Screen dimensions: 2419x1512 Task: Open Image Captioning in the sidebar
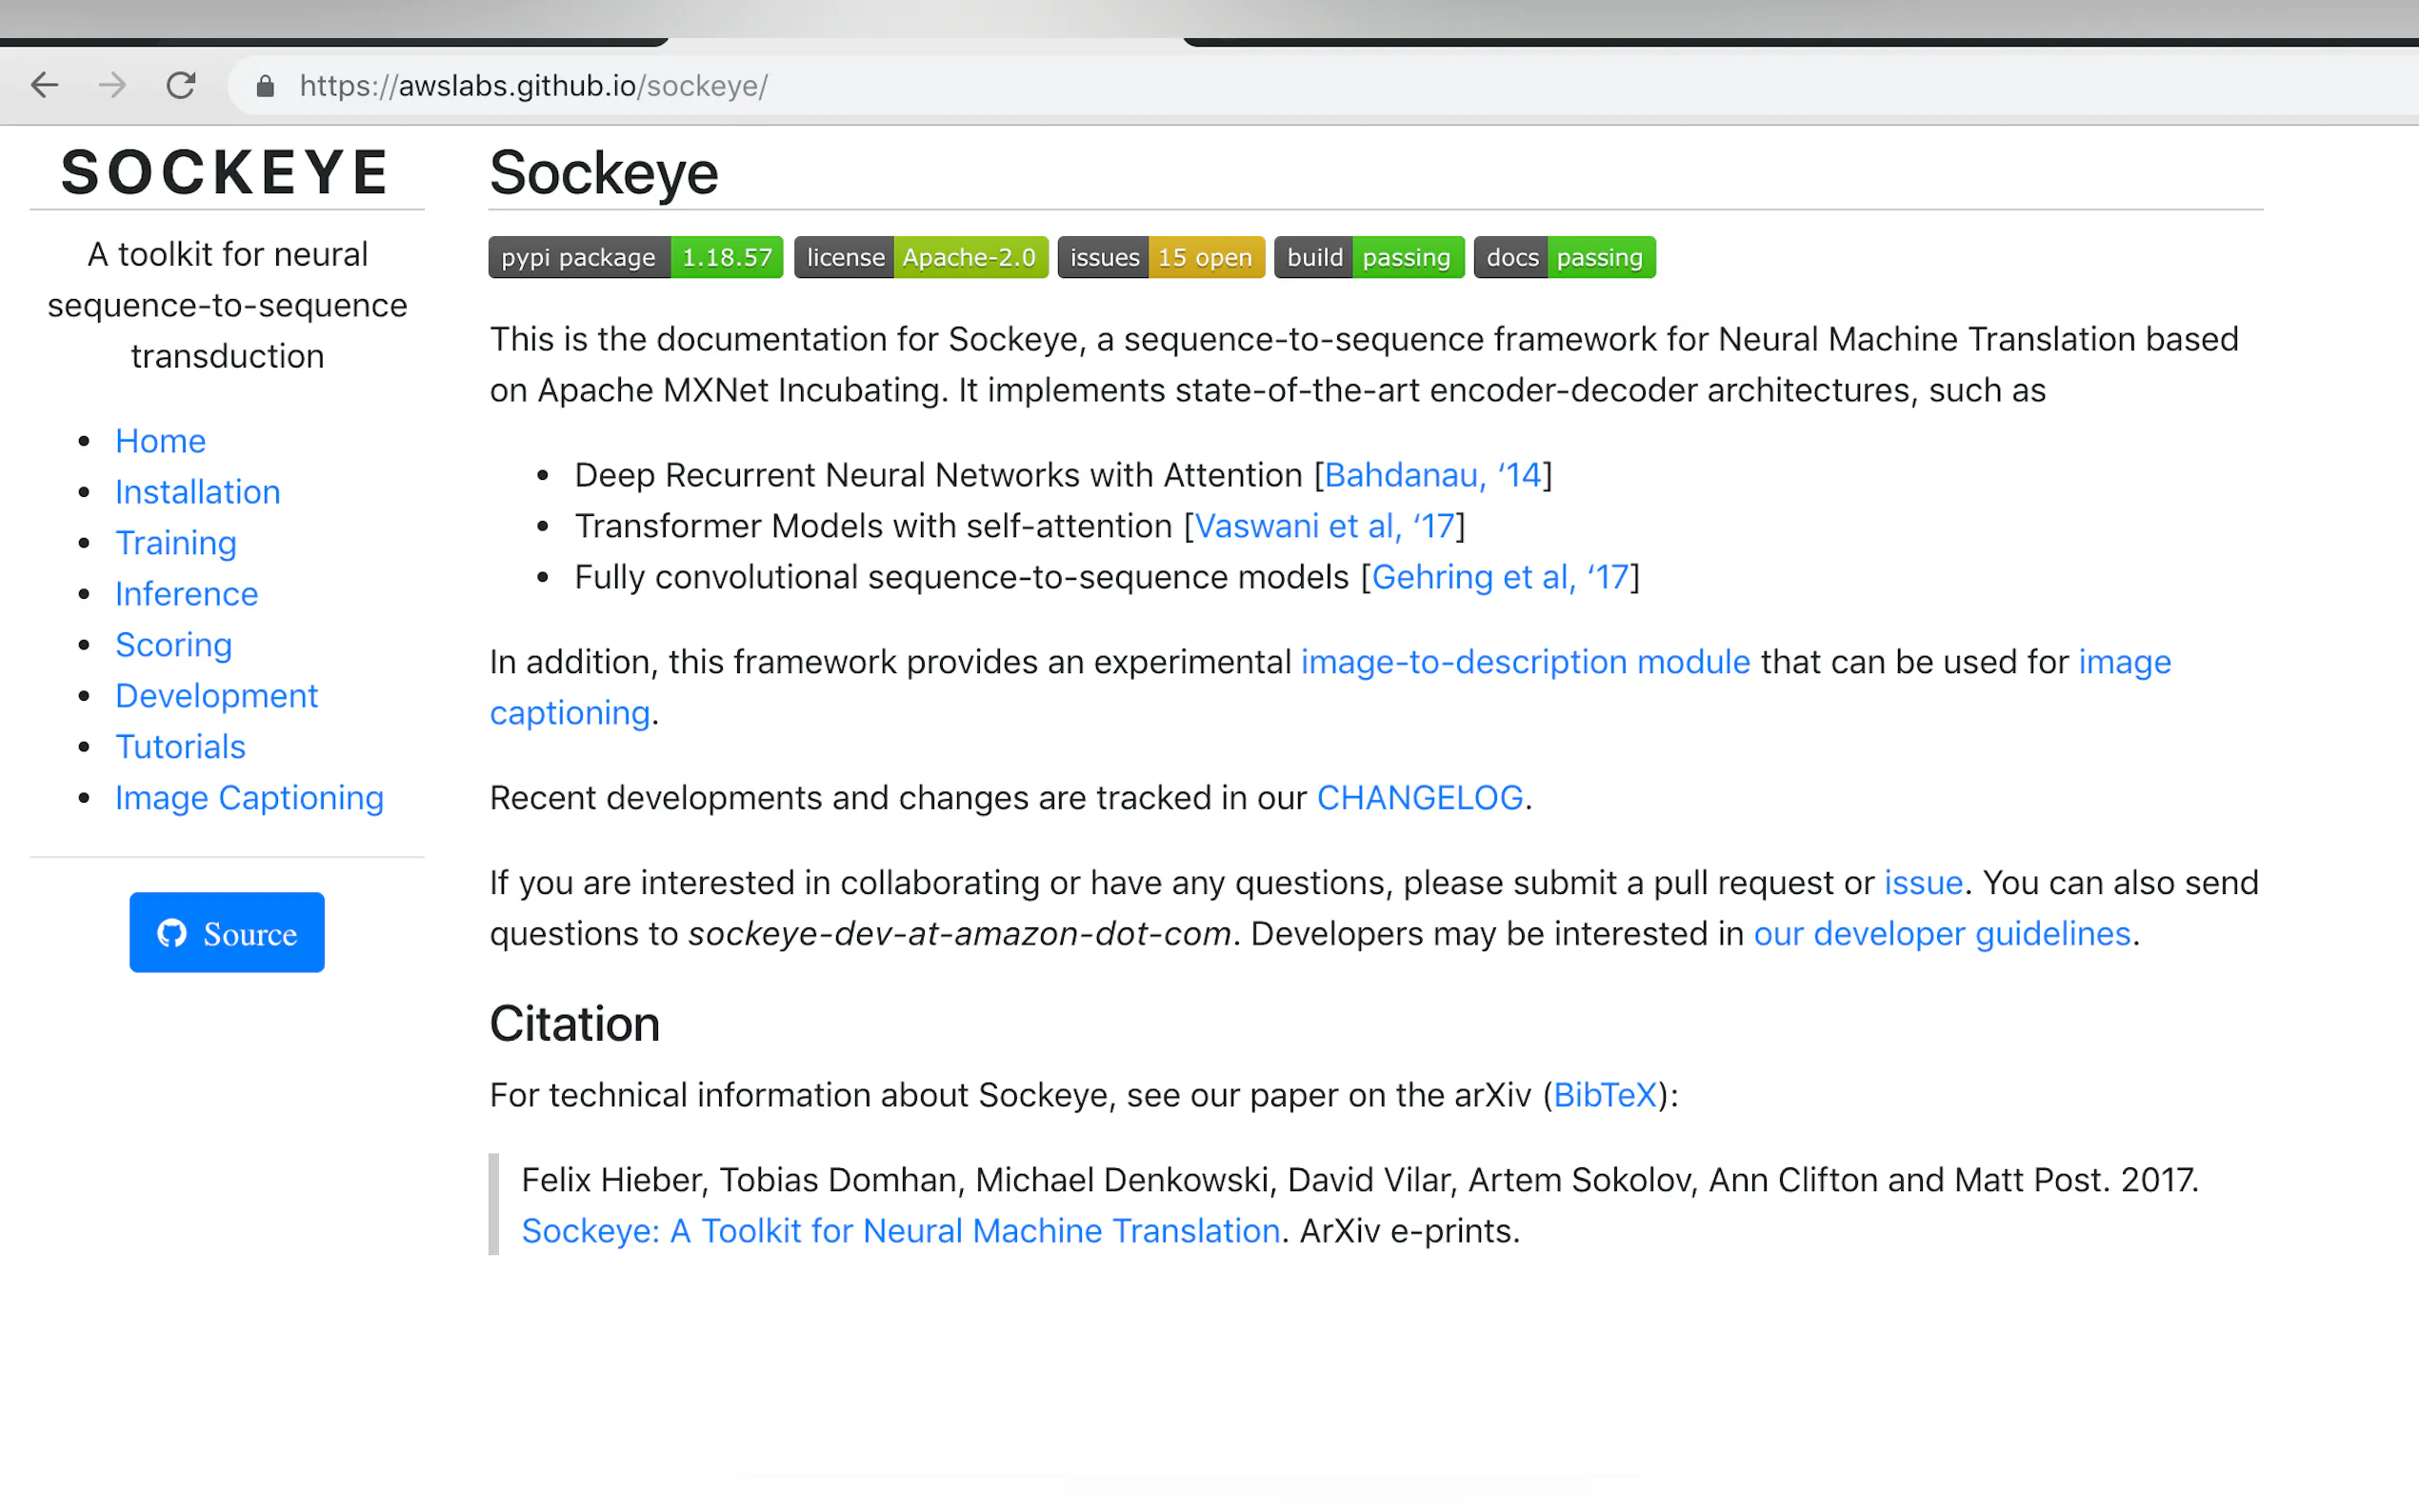coord(249,798)
